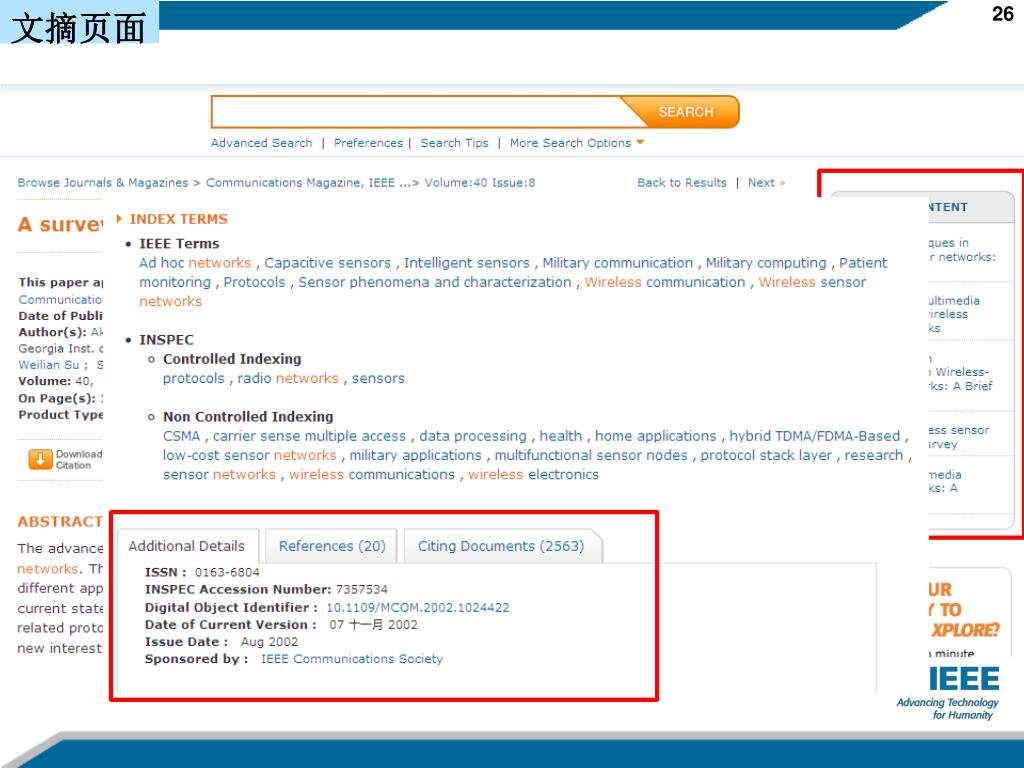Select 'radio networks' controlled indexing term
The height and width of the screenshot is (768, 1024).
(288, 379)
